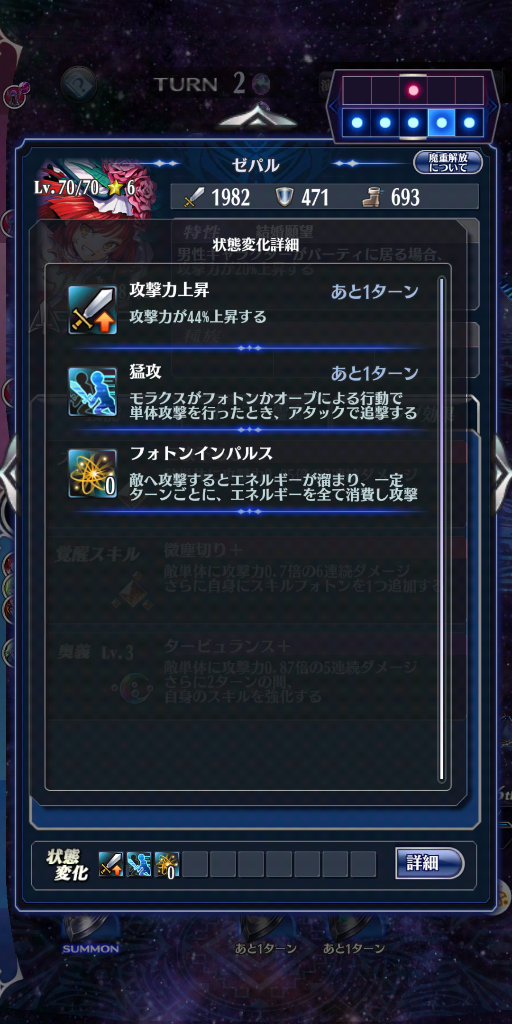The width and height of the screenshot is (512, 1024).
Task: Click the small pursuit icon in 状態変化 bar
Action: [x=138, y=864]
